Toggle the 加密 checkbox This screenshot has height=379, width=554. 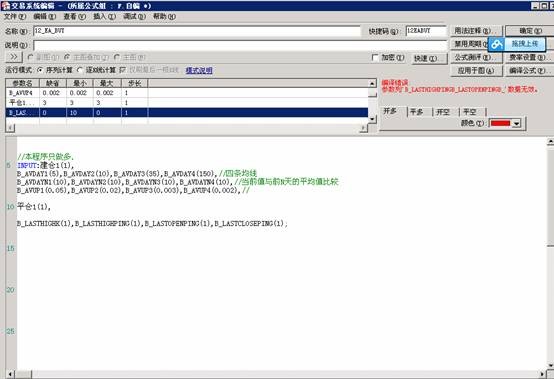[375, 57]
